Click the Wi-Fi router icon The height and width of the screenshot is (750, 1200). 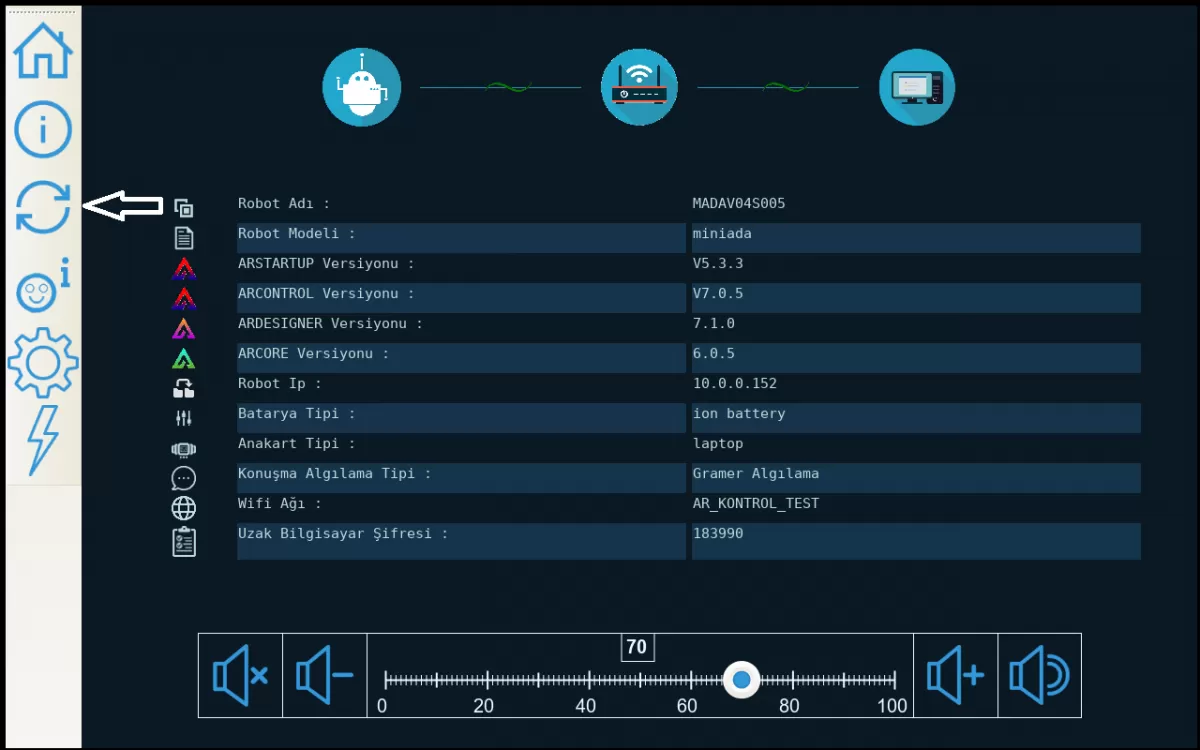(x=639, y=88)
